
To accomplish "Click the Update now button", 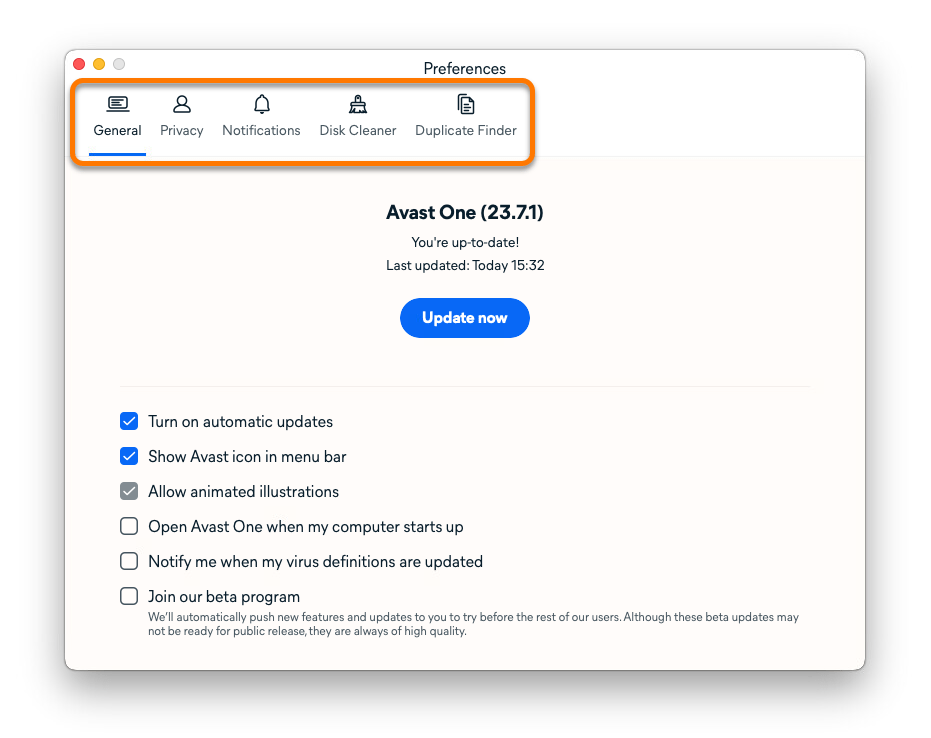I will (464, 317).
